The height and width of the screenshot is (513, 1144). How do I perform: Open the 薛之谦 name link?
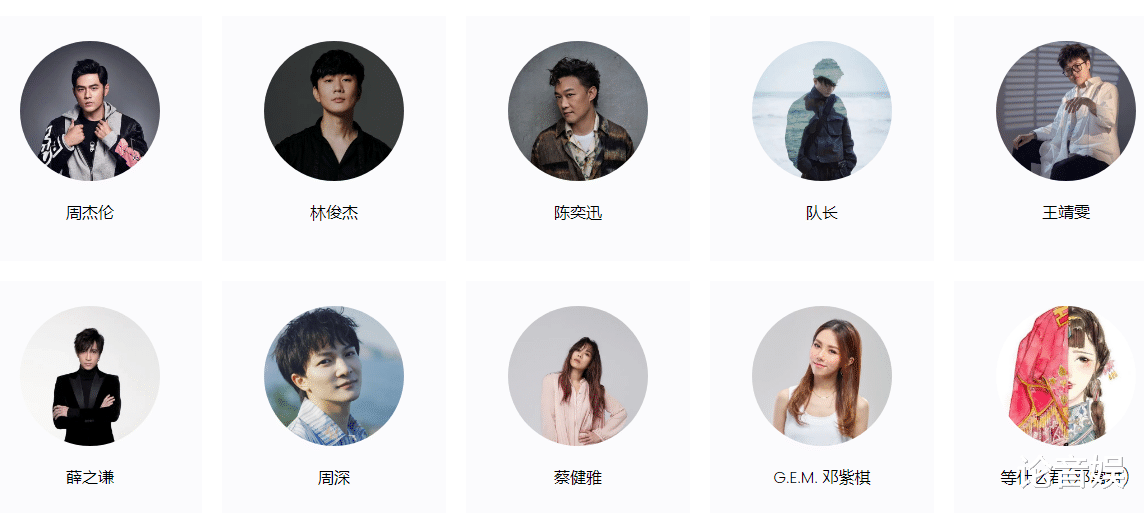(x=90, y=478)
